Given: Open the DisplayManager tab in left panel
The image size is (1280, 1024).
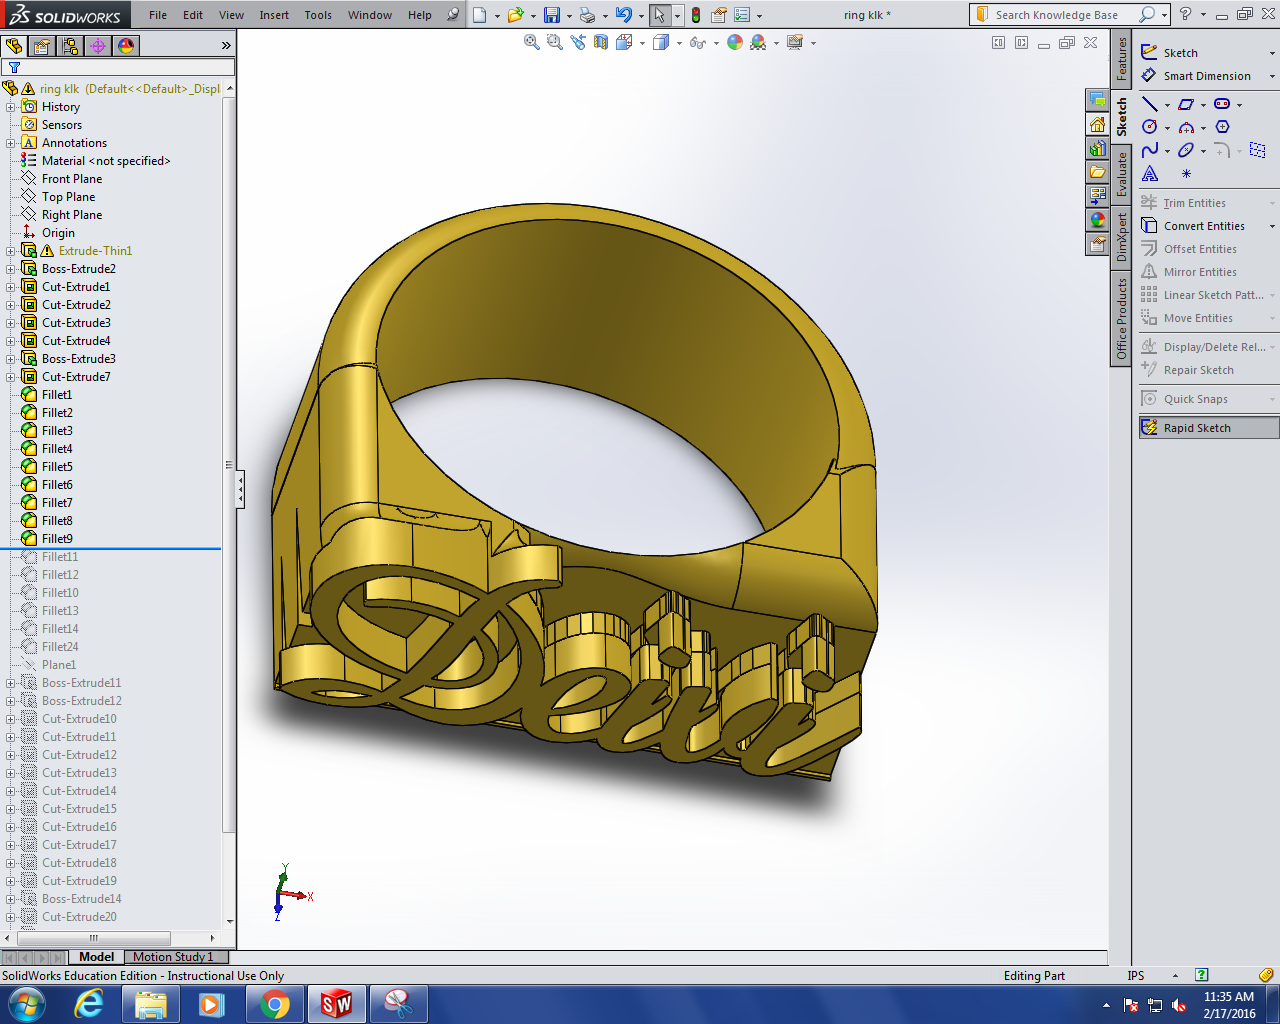Looking at the screenshot, I should [126, 46].
